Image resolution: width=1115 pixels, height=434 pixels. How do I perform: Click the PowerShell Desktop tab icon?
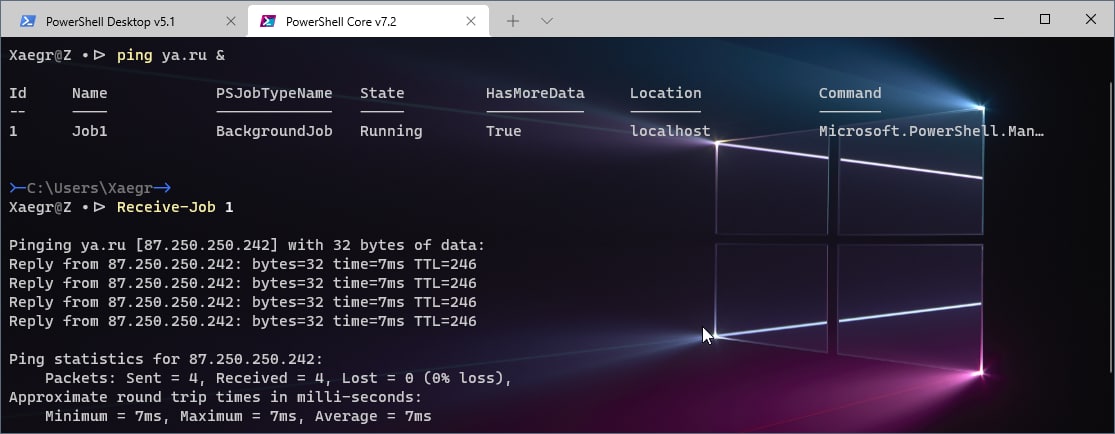coord(28,21)
